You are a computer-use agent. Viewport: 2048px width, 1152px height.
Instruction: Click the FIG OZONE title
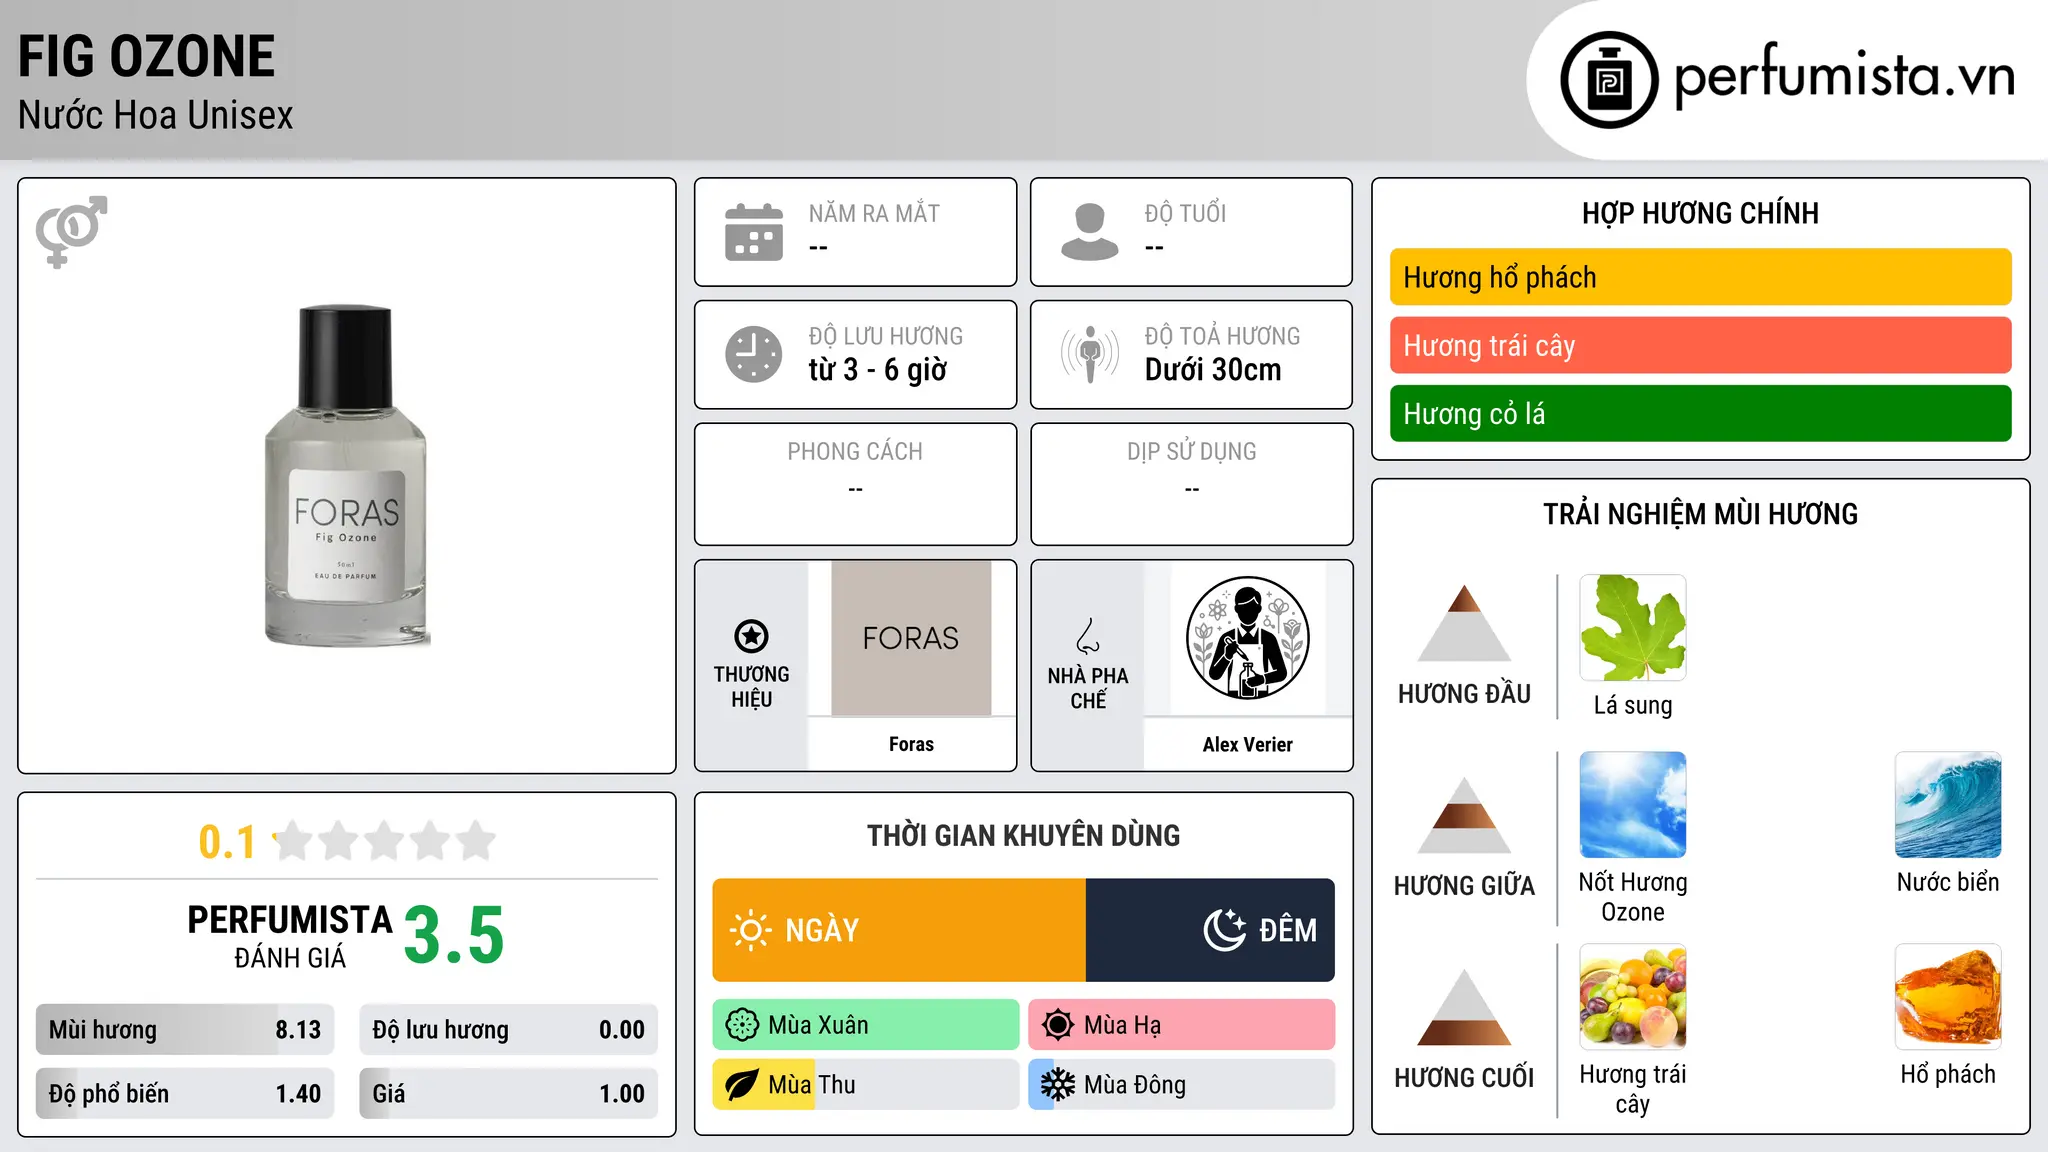(x=146, y=56)
